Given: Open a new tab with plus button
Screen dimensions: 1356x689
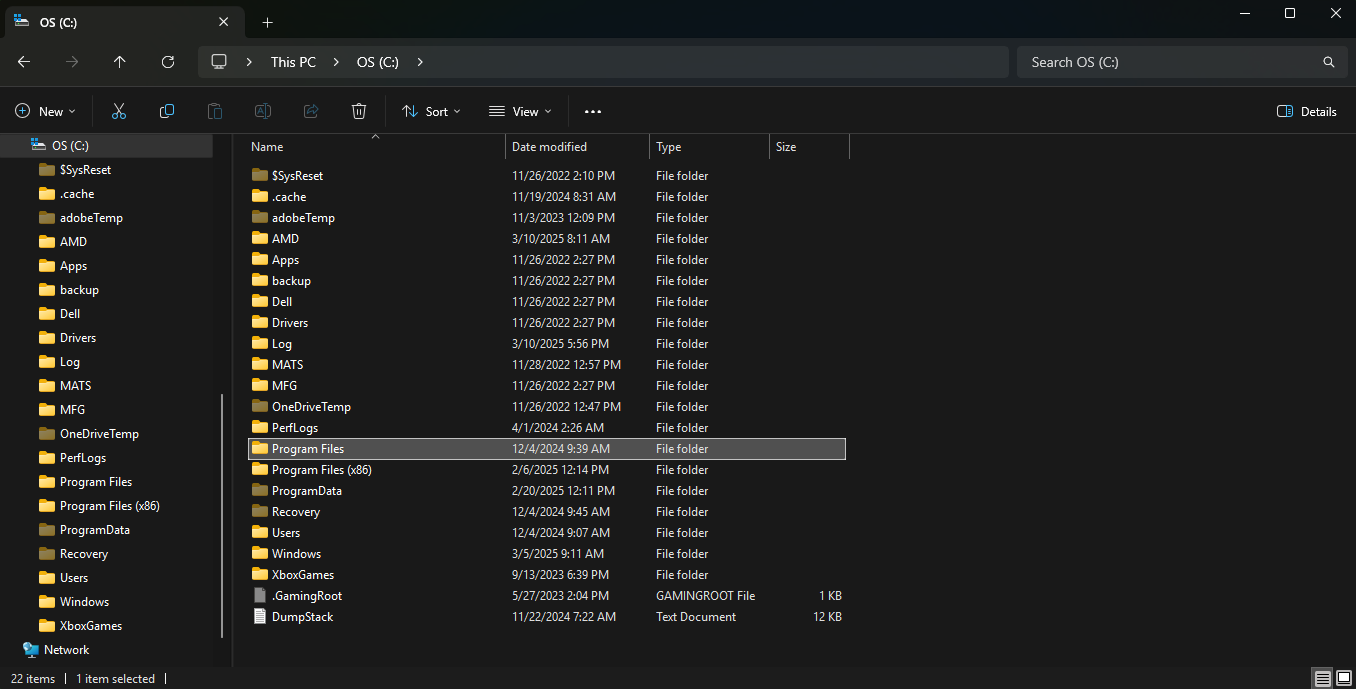Looking at the screenshot, I should (267, 22).
